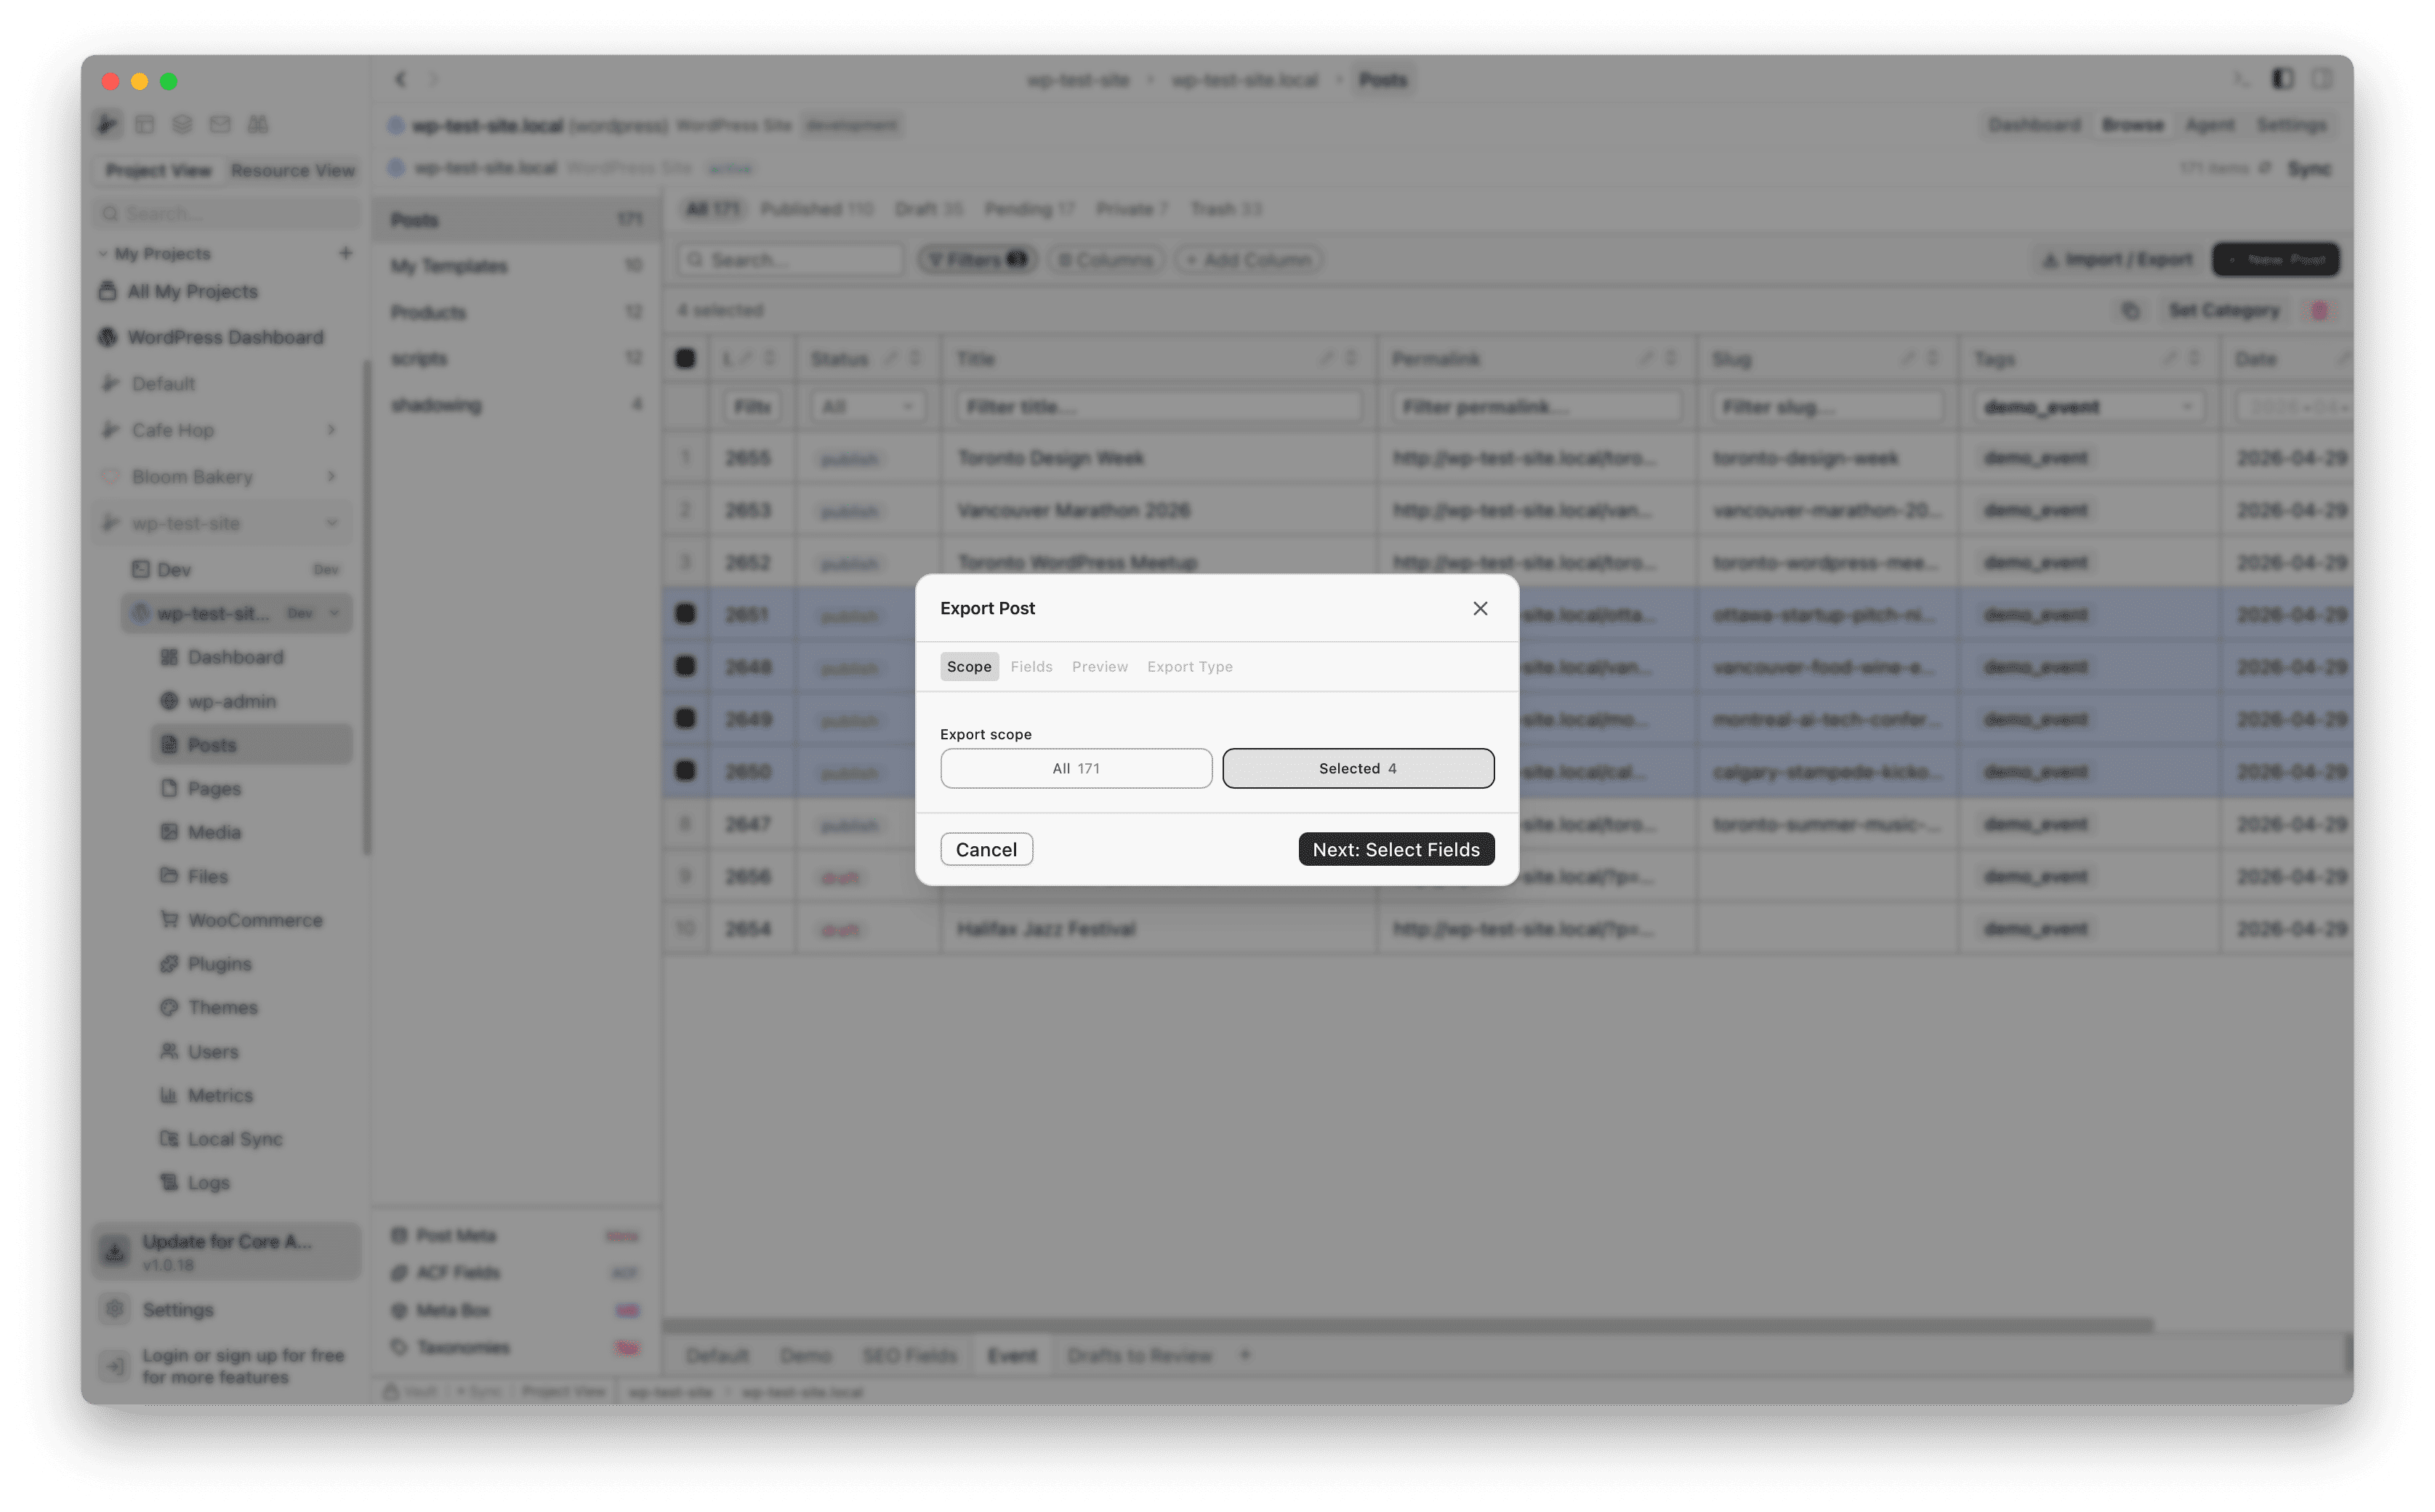Screen dimensions: 2435x1512
Task: Click the horizontal table scrollbar
Action: (1407, 1325)
